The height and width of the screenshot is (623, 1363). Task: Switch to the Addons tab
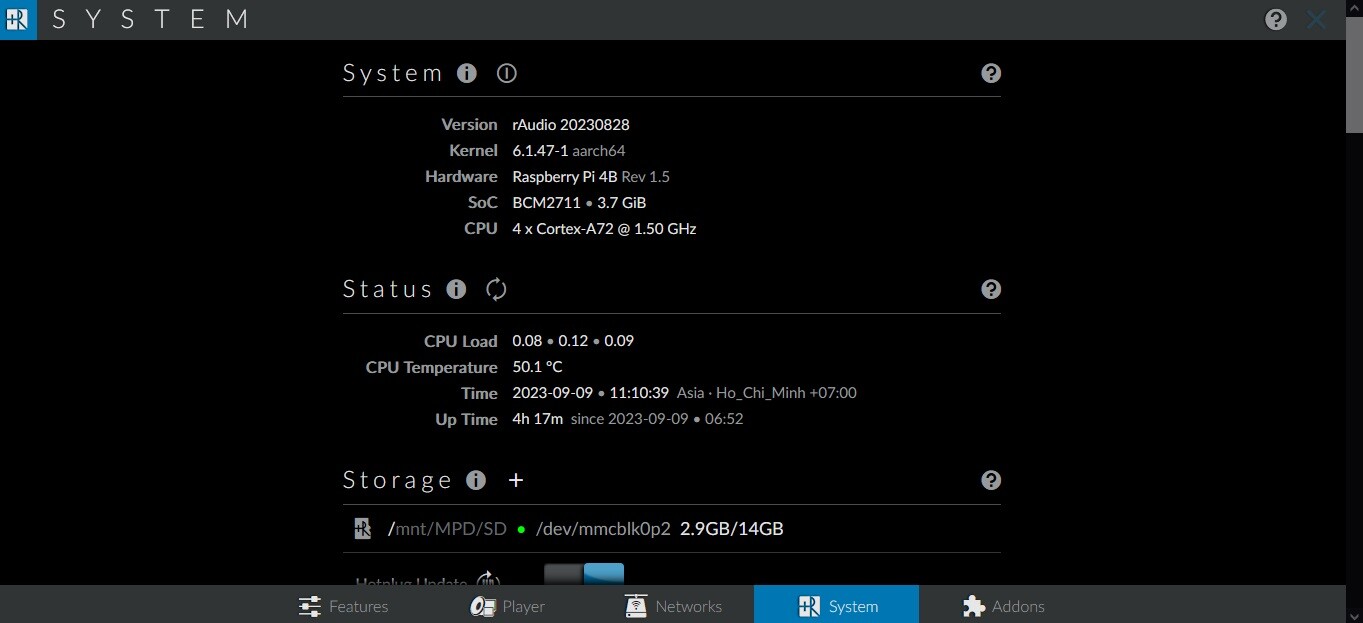(1002, 605)
